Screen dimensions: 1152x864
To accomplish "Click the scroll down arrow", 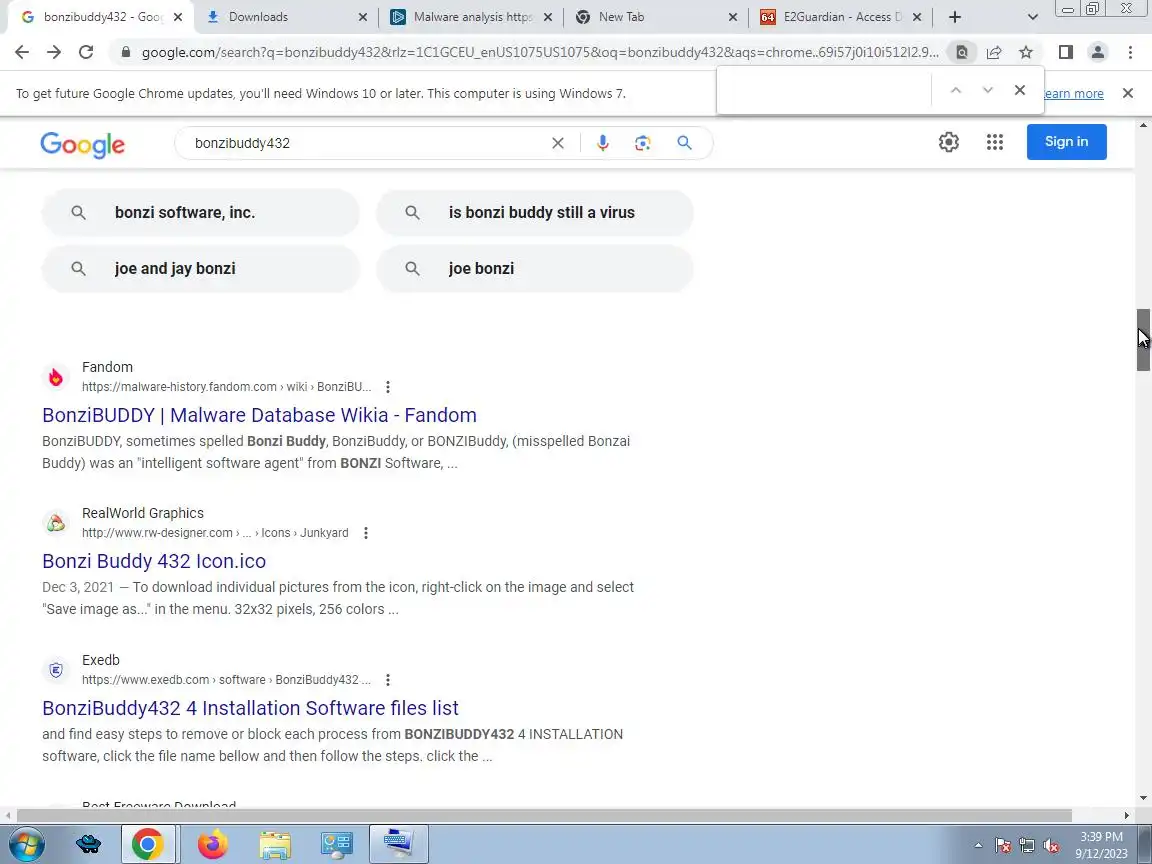I will pos(1143,798).
